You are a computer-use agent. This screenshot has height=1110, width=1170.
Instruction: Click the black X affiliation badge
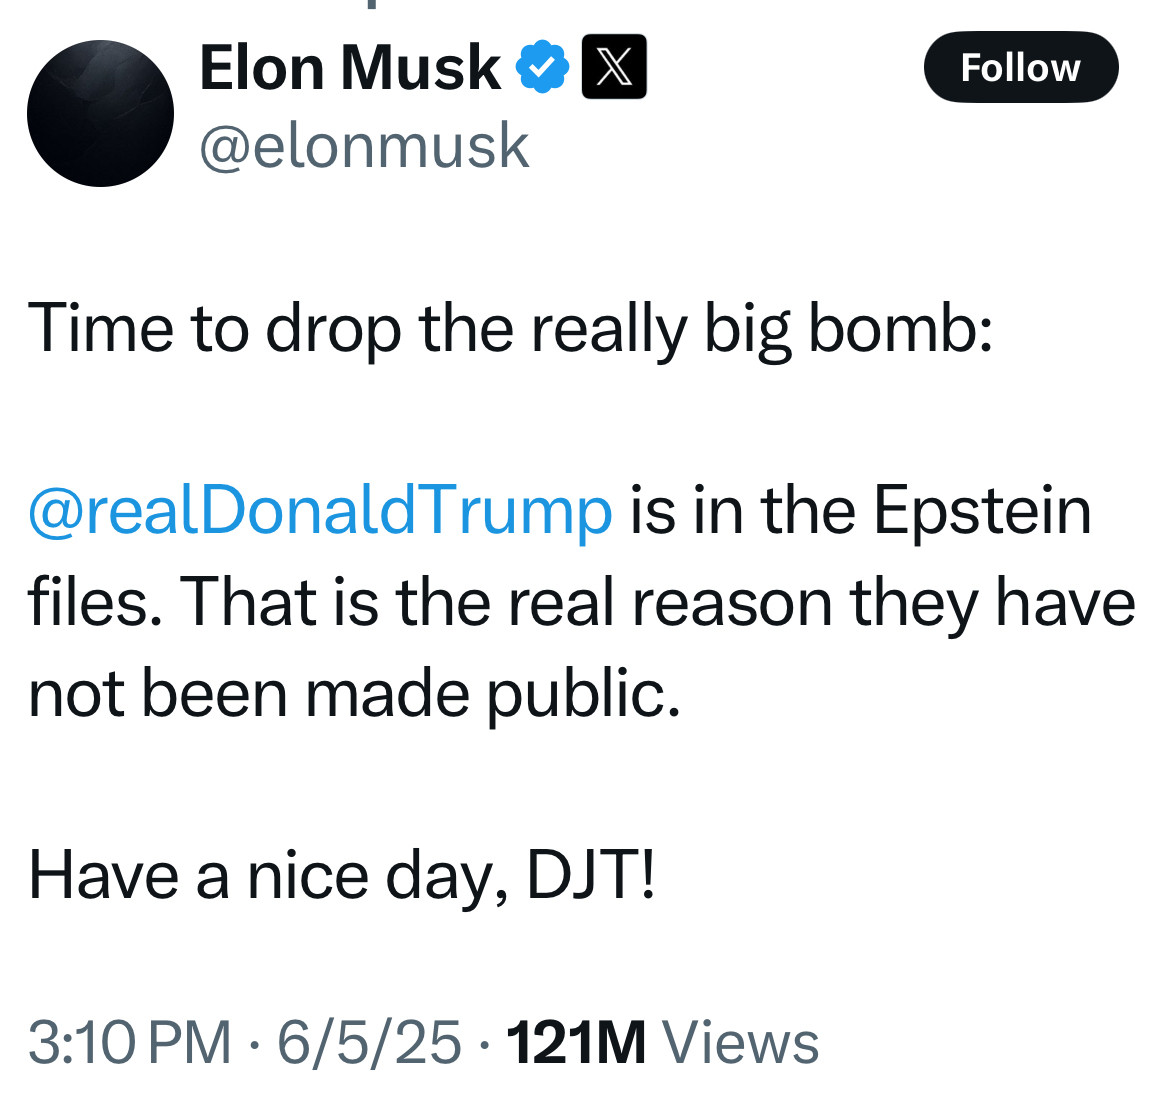pos(614,66)
